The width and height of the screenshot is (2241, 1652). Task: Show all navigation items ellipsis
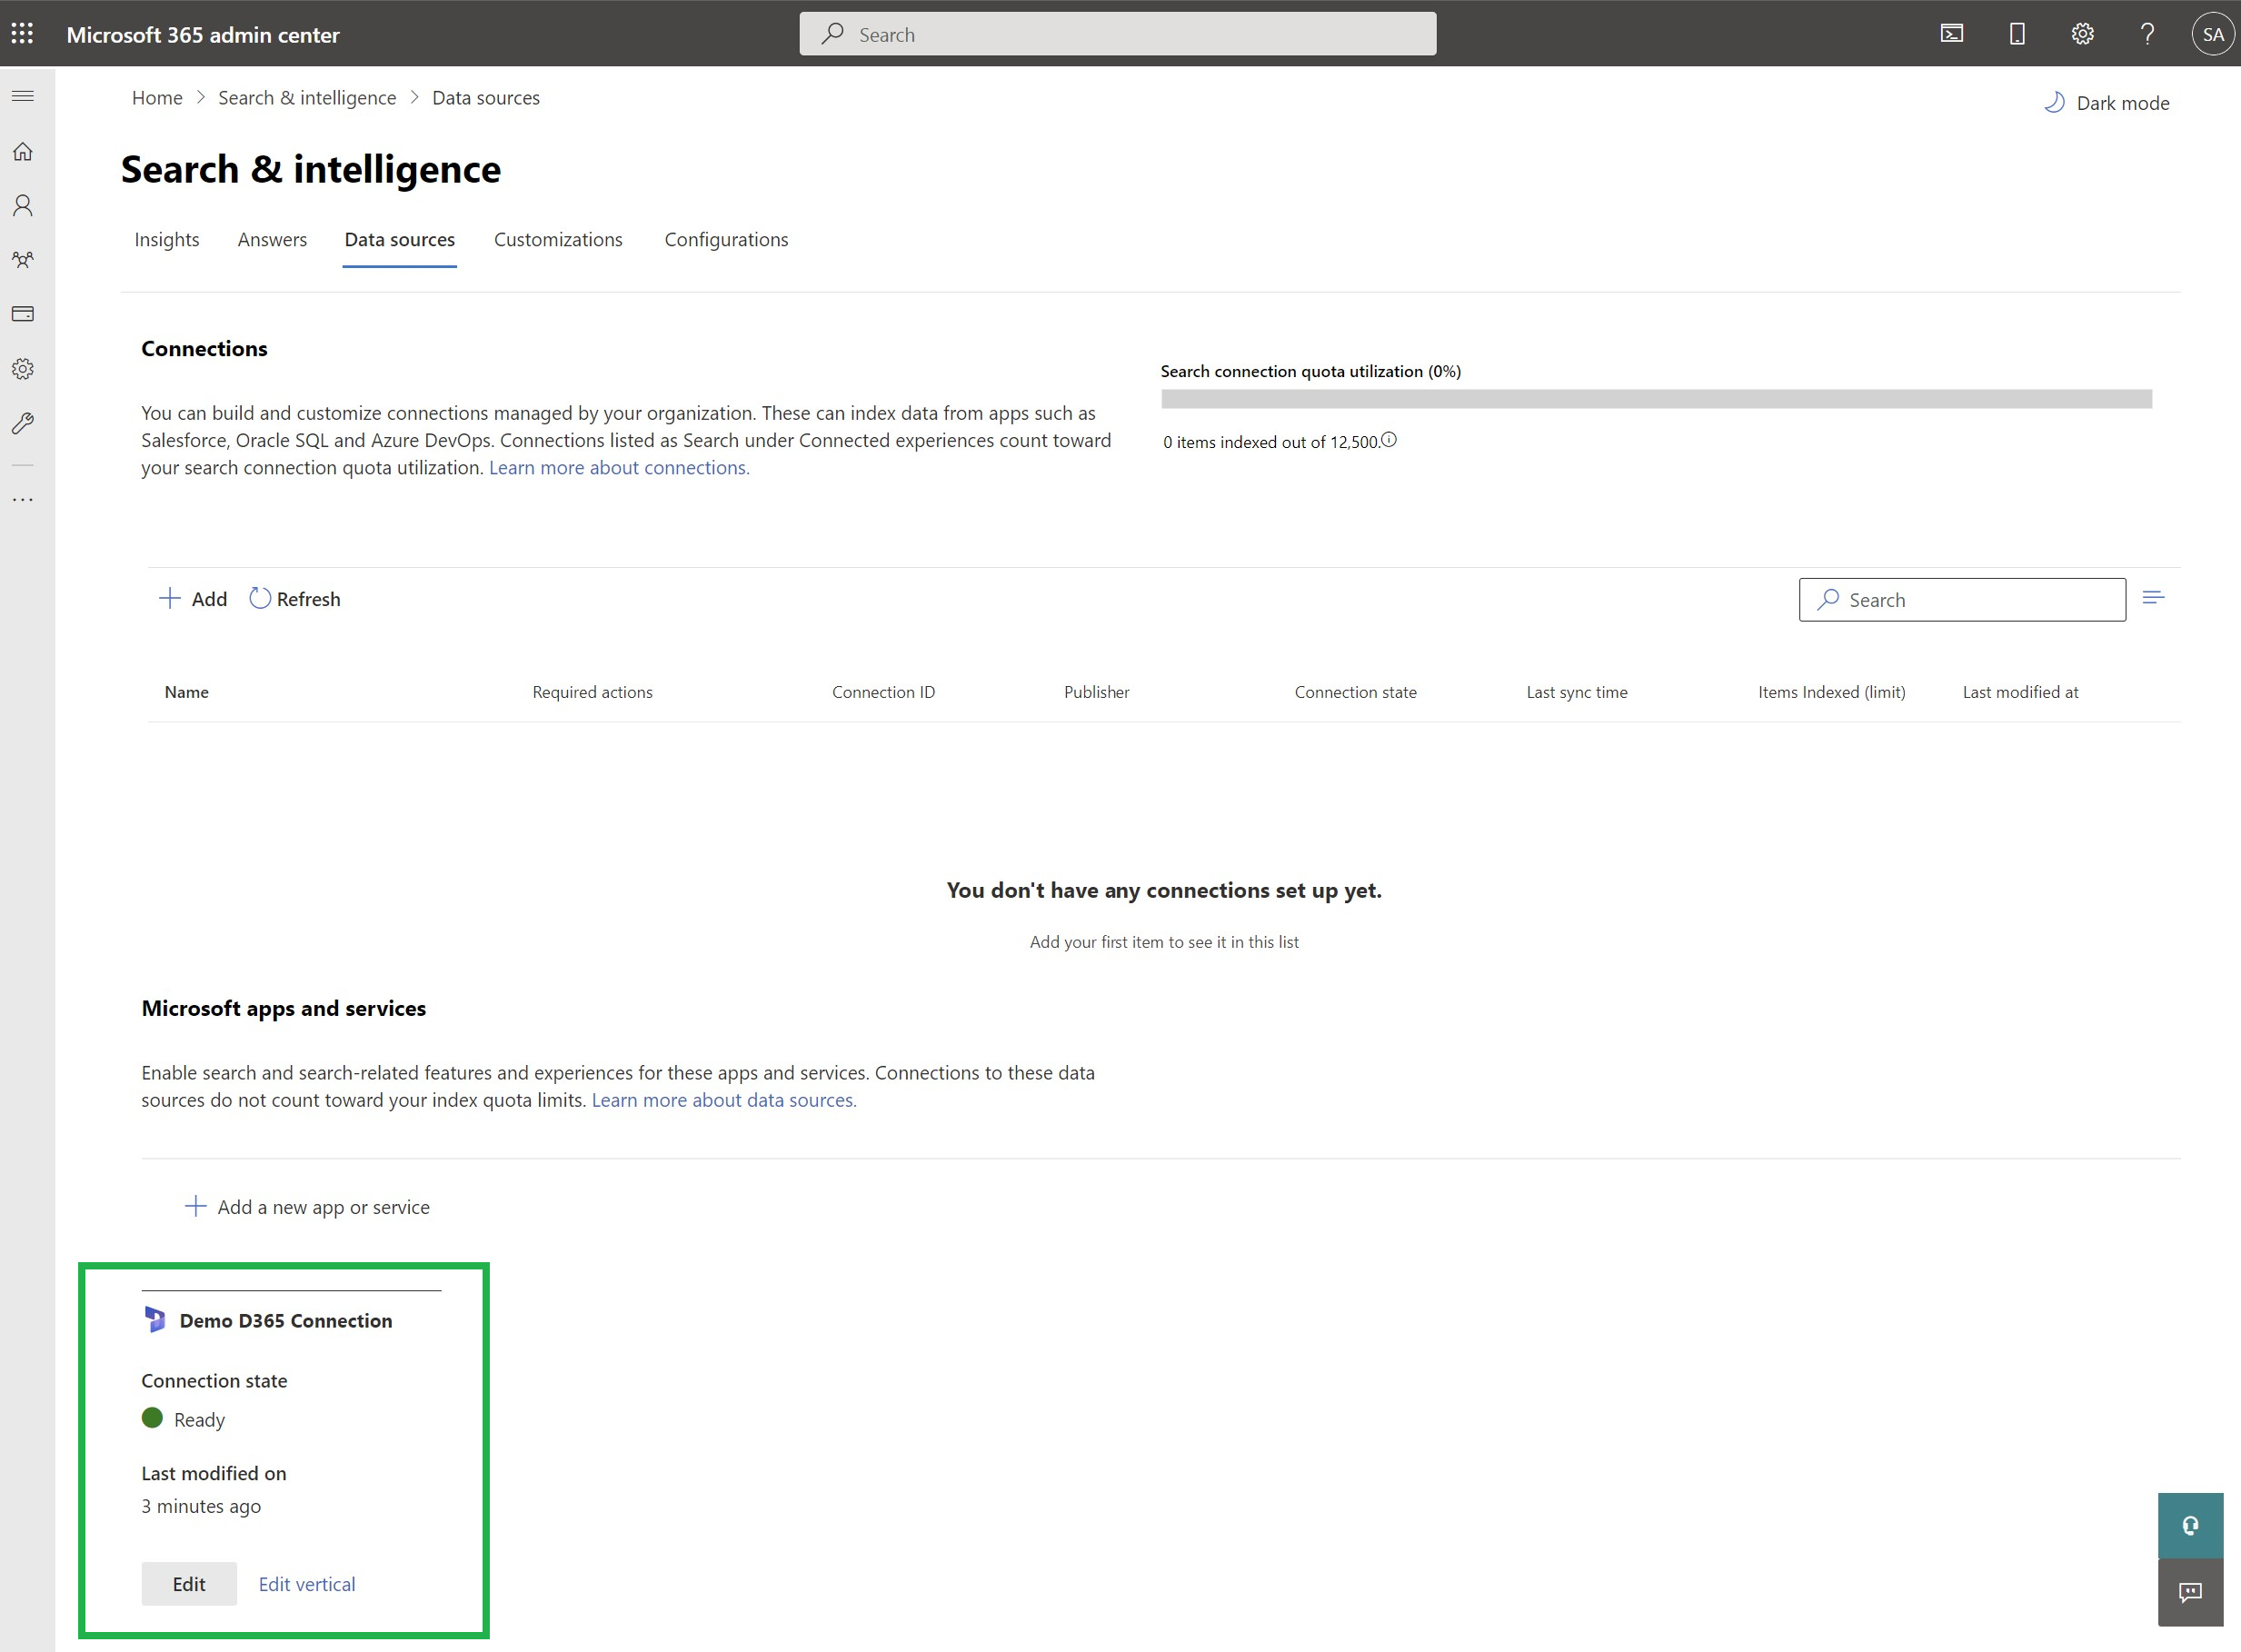coord(23,499)
